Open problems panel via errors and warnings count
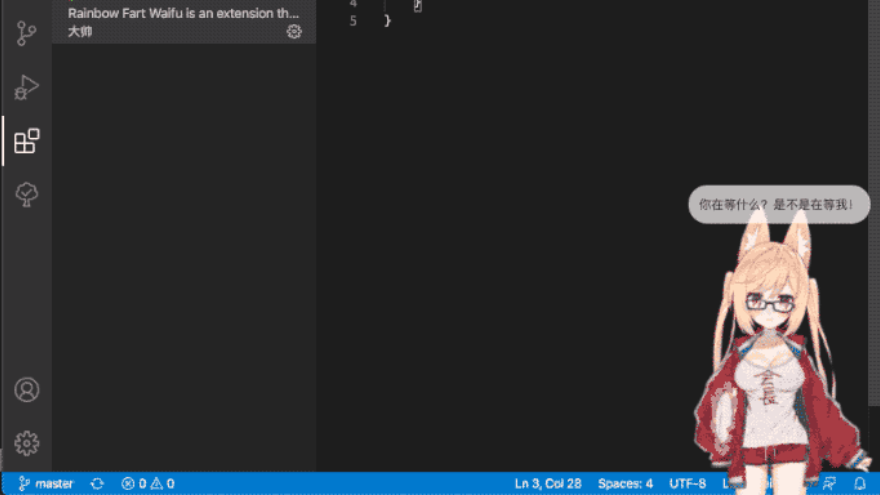The height and width of the screenshot is (495, 880). 148,483
